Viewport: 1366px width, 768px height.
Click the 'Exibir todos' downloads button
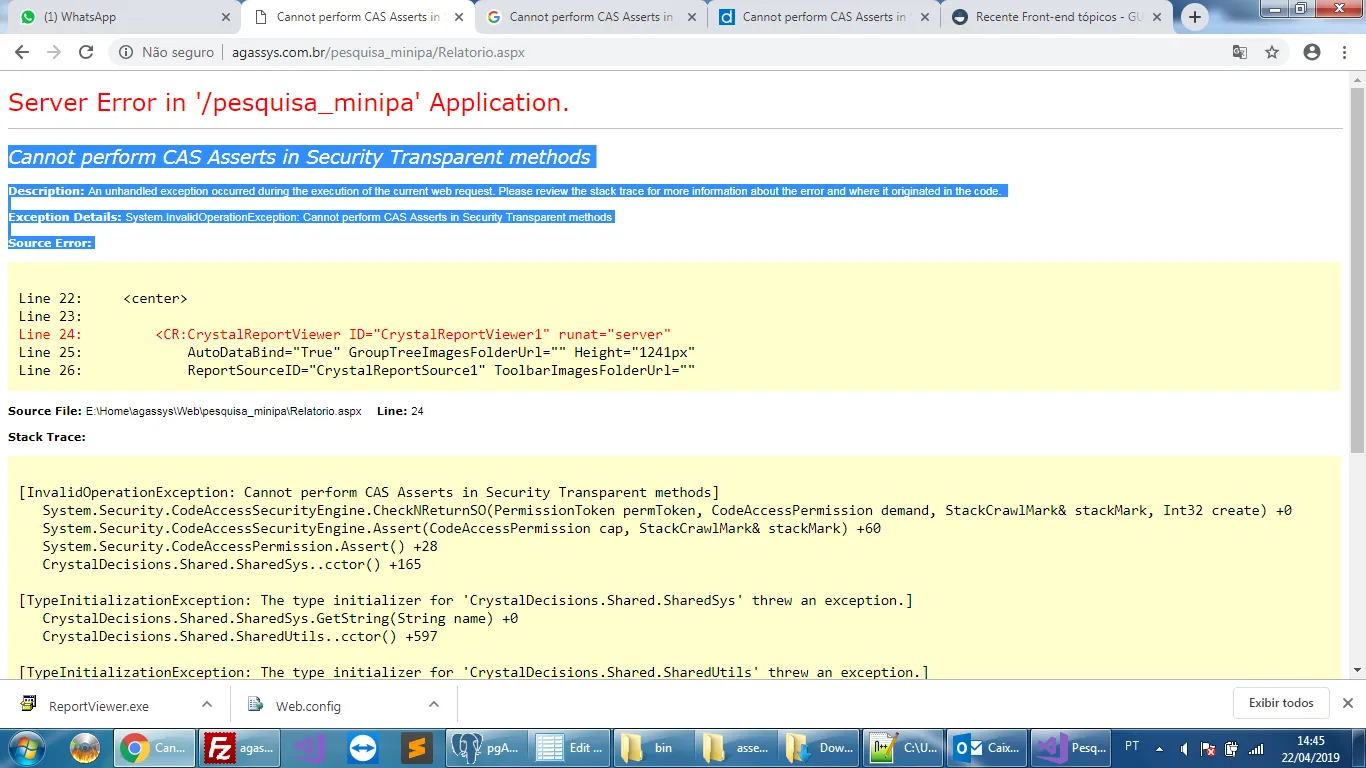click(1280, 703)
